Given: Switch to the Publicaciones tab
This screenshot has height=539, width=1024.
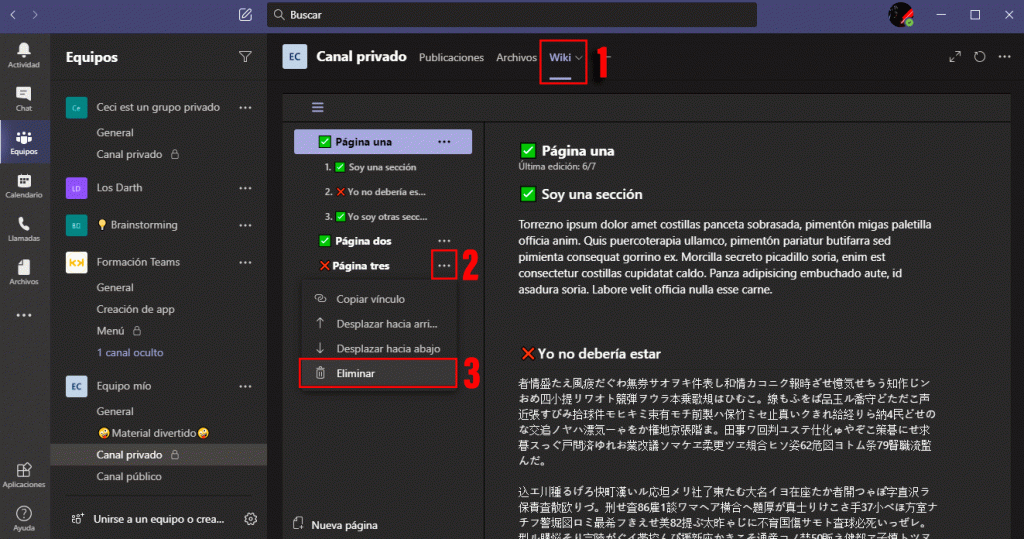Looking at the screenshot, I should tap(451, 57).
